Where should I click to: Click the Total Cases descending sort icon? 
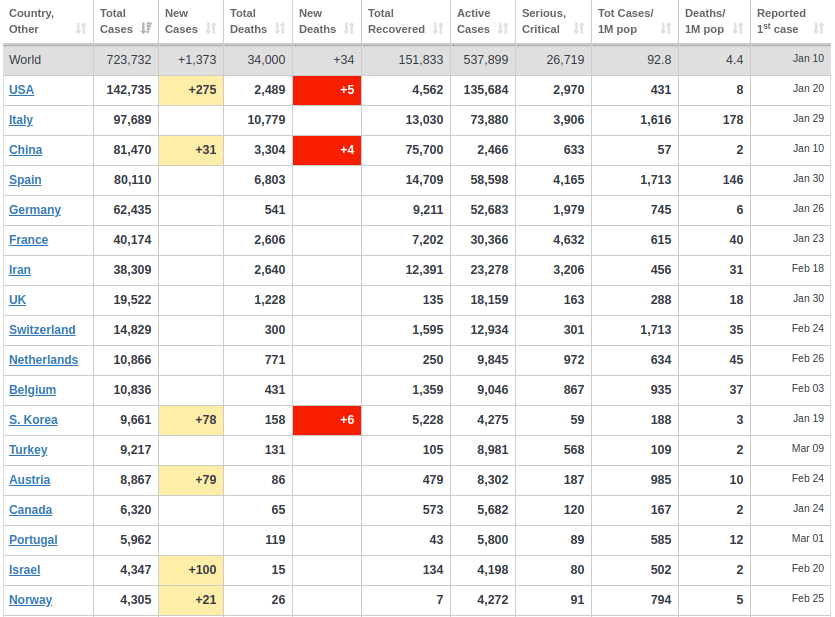146,29
